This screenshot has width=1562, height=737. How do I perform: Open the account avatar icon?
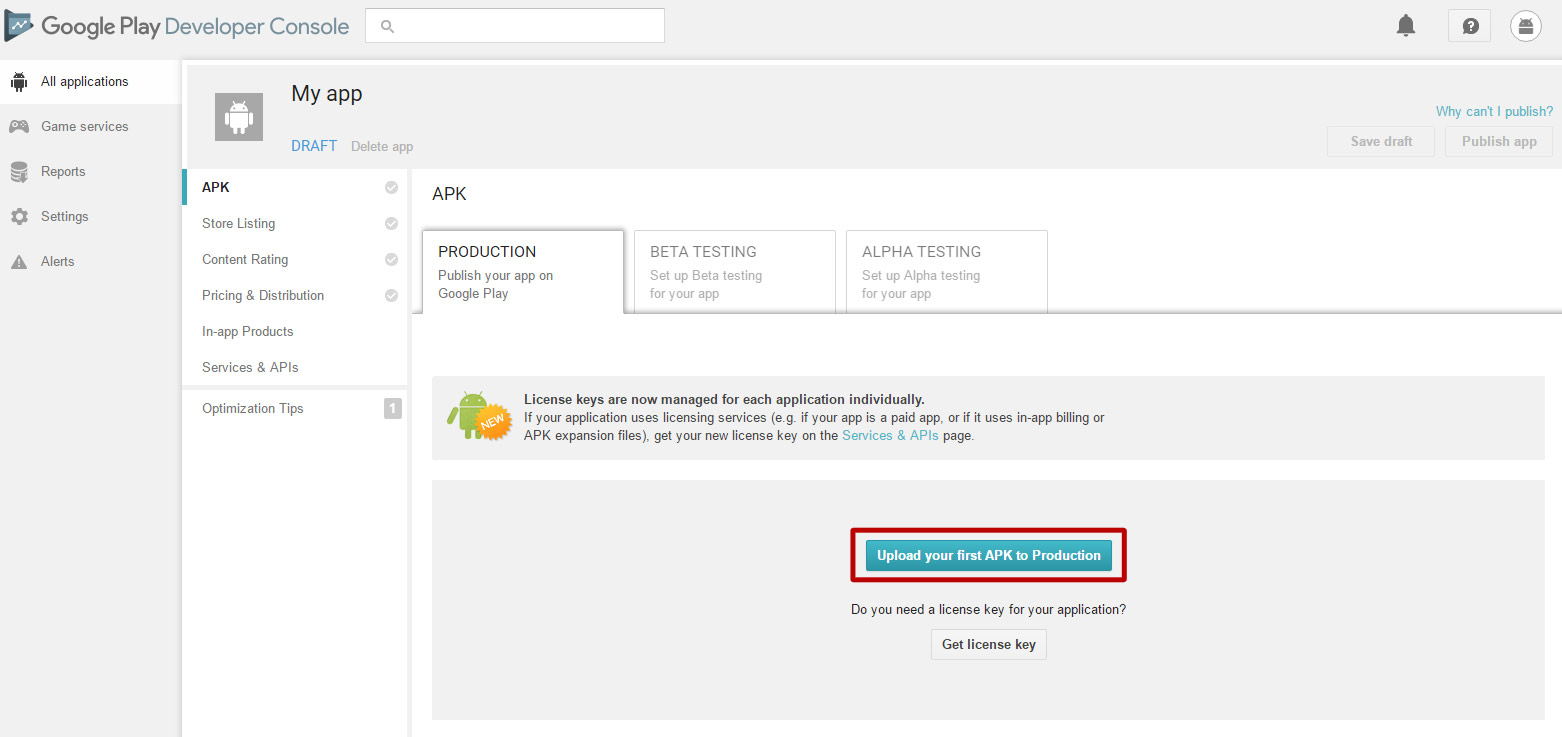(1525, 26)
